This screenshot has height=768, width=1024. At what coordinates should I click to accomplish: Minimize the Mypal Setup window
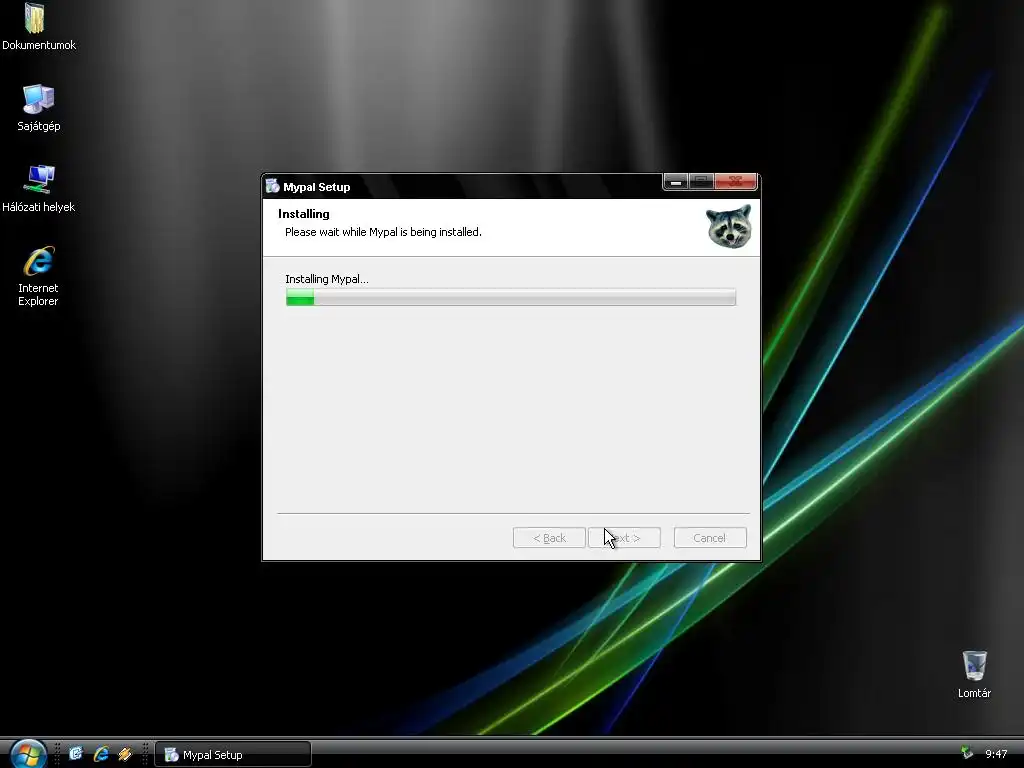(676, 182)
